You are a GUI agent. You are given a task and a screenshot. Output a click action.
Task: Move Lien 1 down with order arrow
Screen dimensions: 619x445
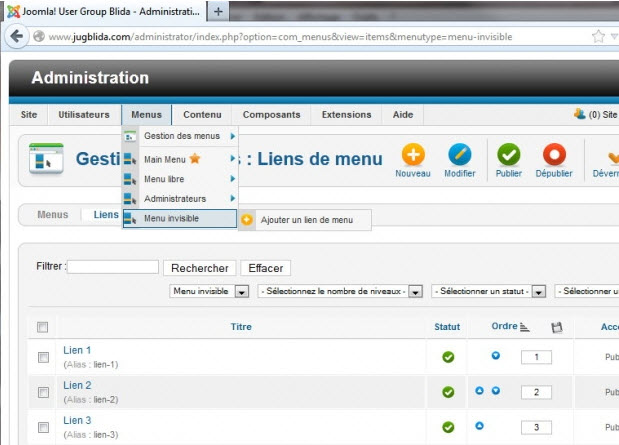click(495, 356)
